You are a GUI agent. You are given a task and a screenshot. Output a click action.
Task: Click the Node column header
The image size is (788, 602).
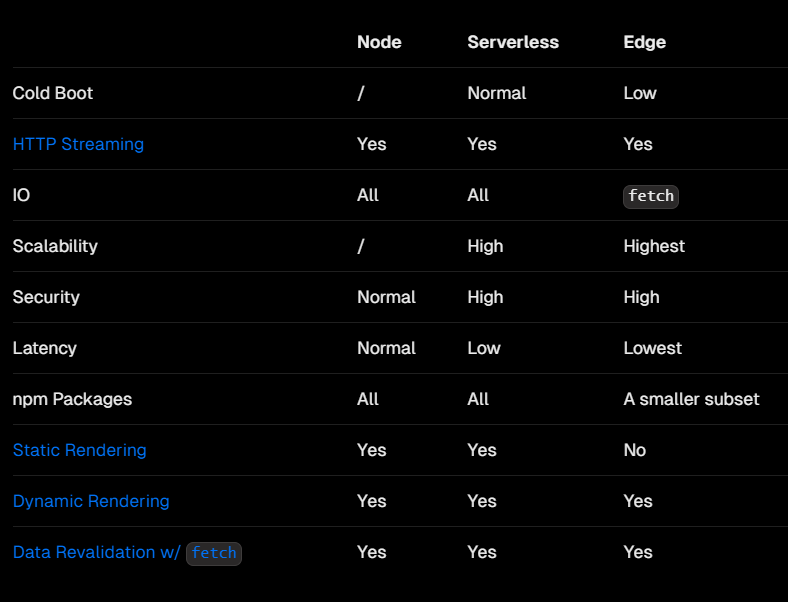point(379,42)
